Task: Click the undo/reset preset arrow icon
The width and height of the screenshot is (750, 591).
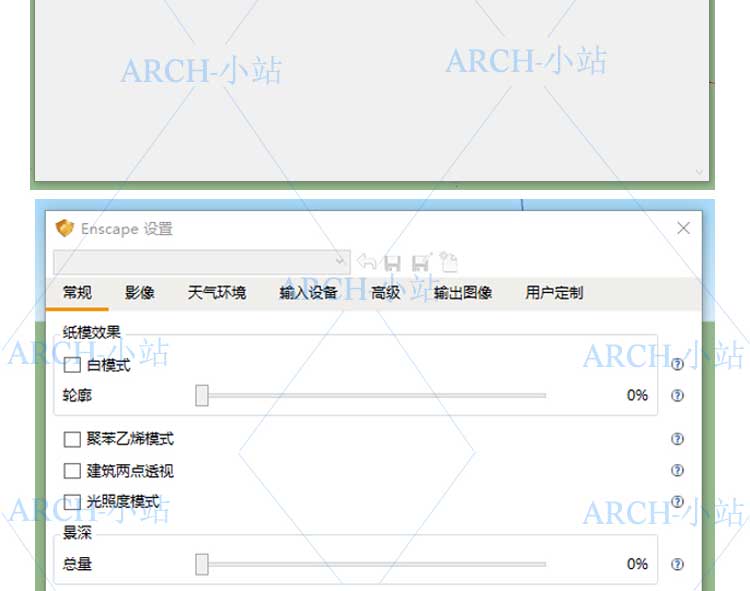Action: (366, 263)
